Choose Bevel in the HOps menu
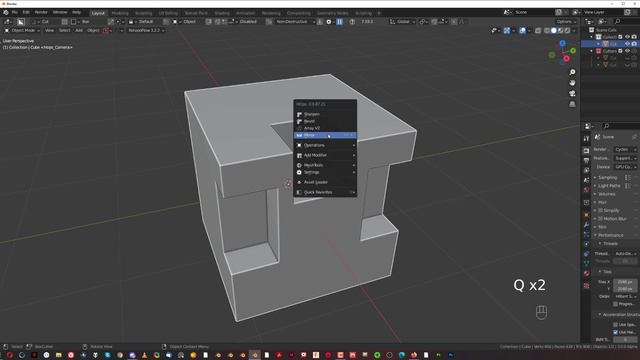The width and height of the screenshot is (640, 360). point(325,121)
